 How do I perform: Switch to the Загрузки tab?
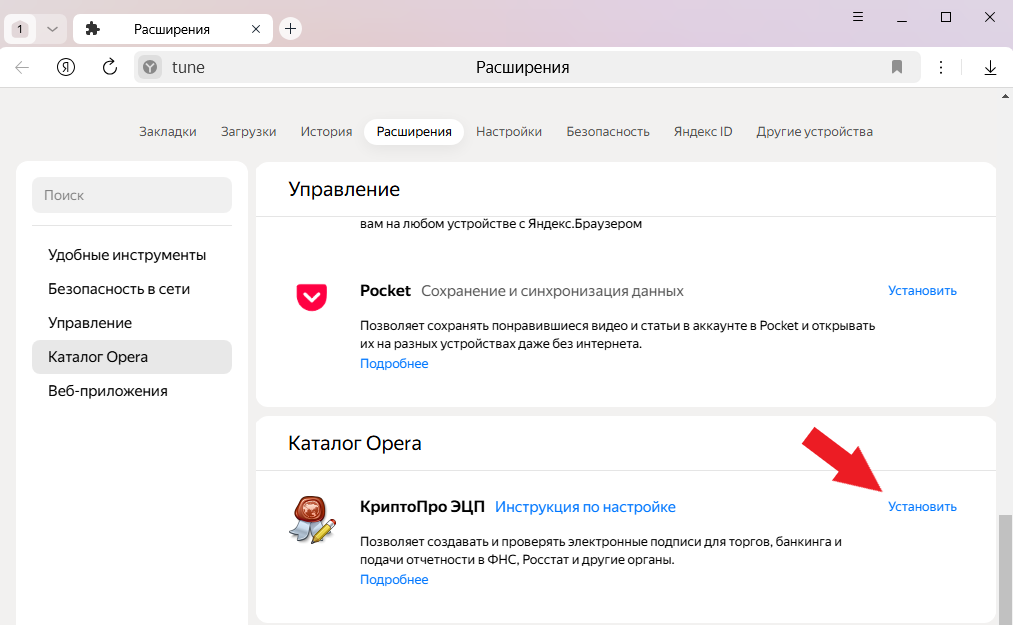249,132
